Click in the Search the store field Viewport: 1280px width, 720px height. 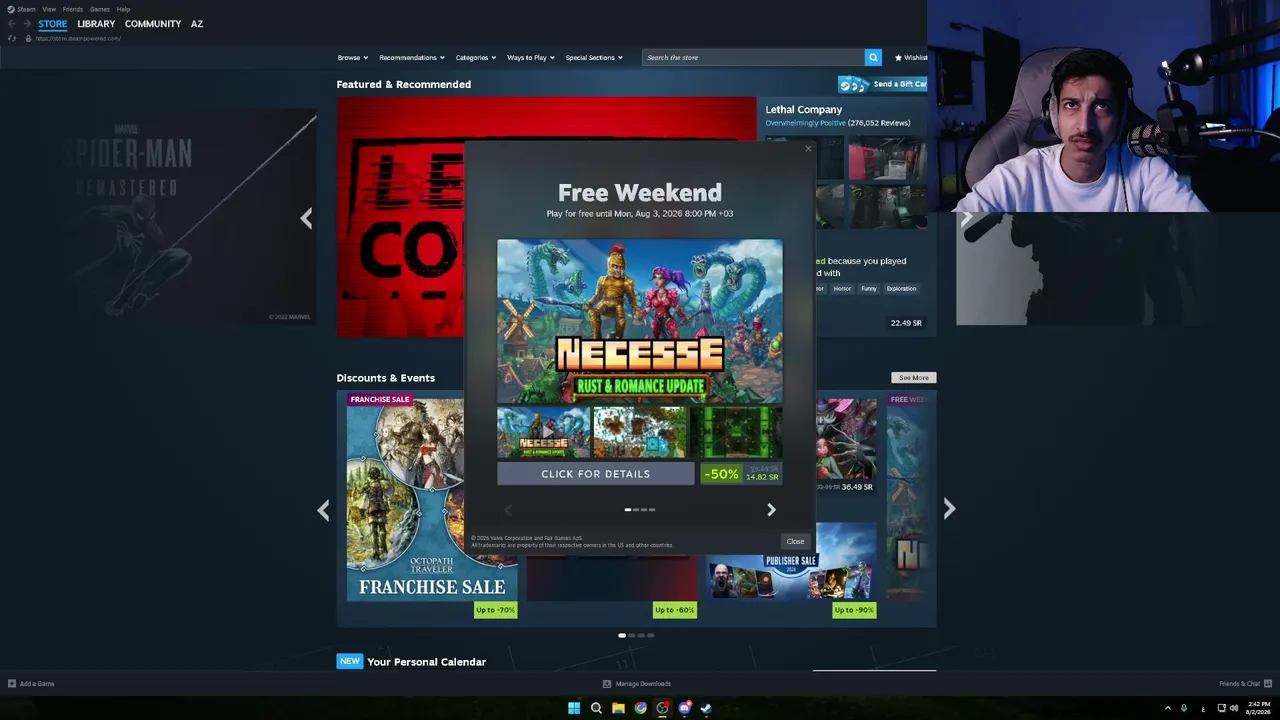pos(753,57)
